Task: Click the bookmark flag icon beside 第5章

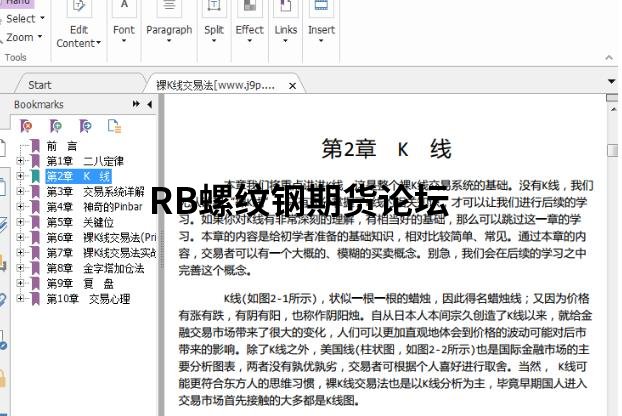Action: pos(36,222)
